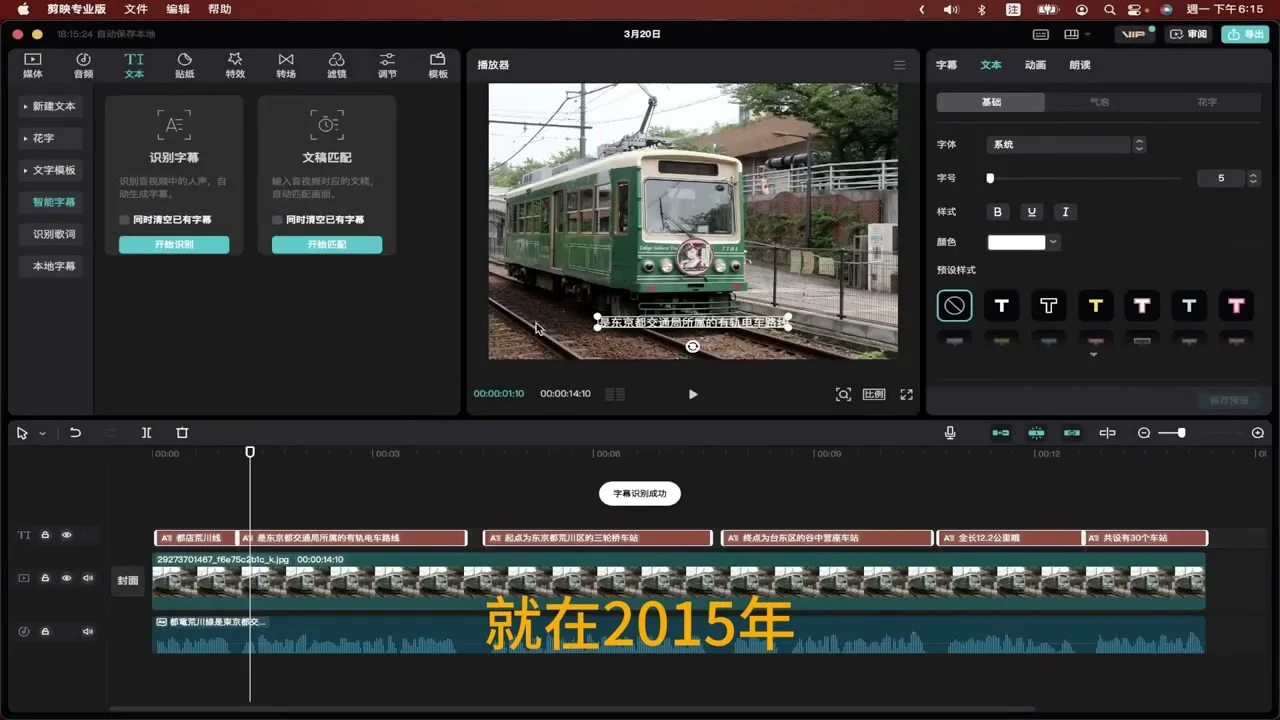Image resolution: width=1280 pixels, height=720 pixels.
Task: Delete selected clip with trash icon
Action: (x=182, y=433)
